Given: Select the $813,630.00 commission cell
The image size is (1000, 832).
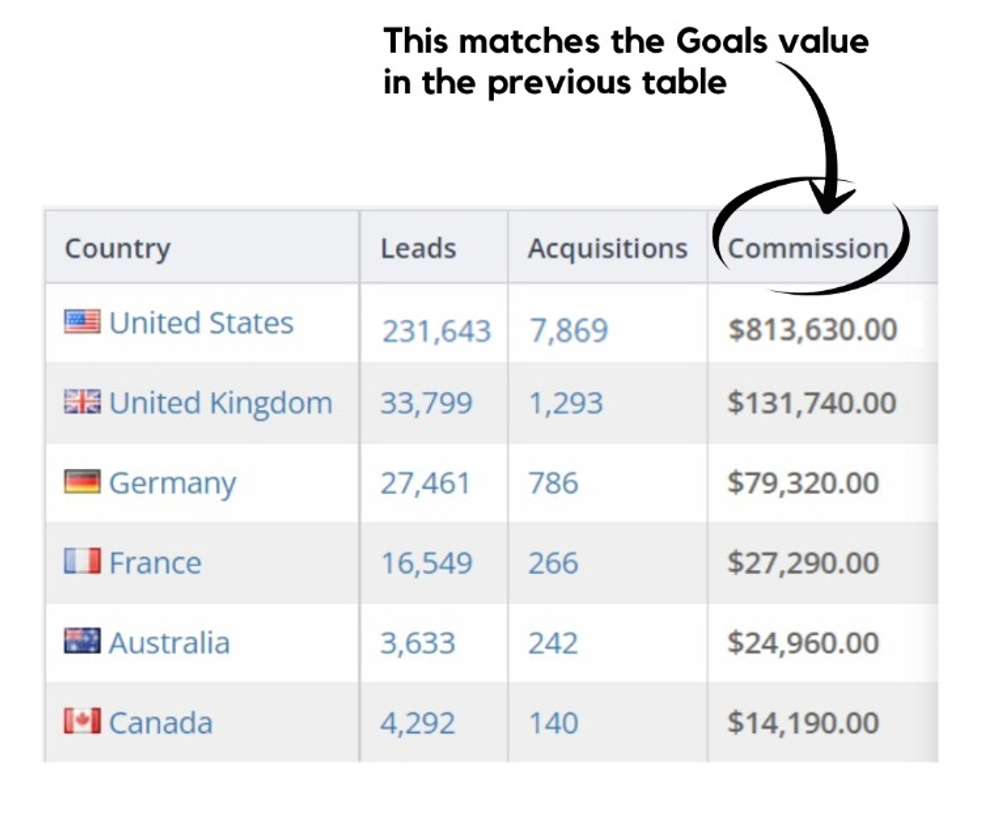Looking at the screenshot, I should tap(812, 329).
